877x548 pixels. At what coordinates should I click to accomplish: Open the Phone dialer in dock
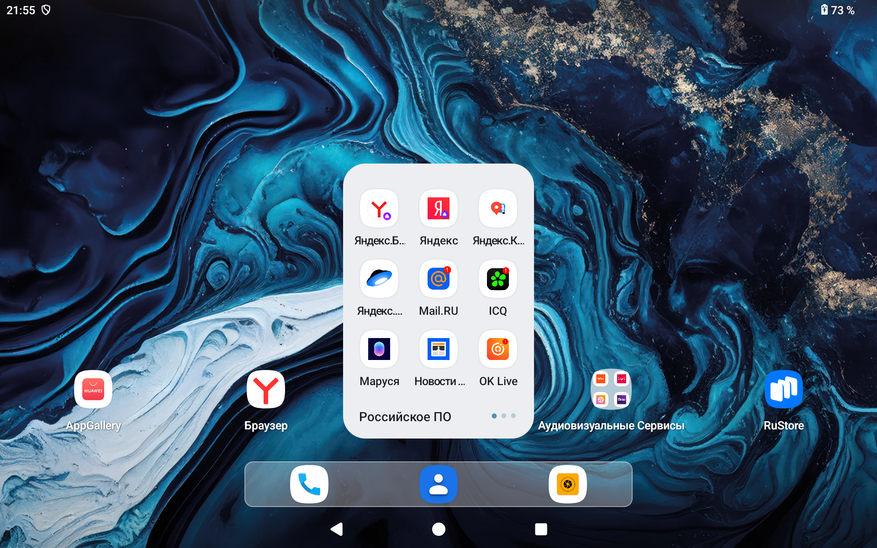[309, 484]
